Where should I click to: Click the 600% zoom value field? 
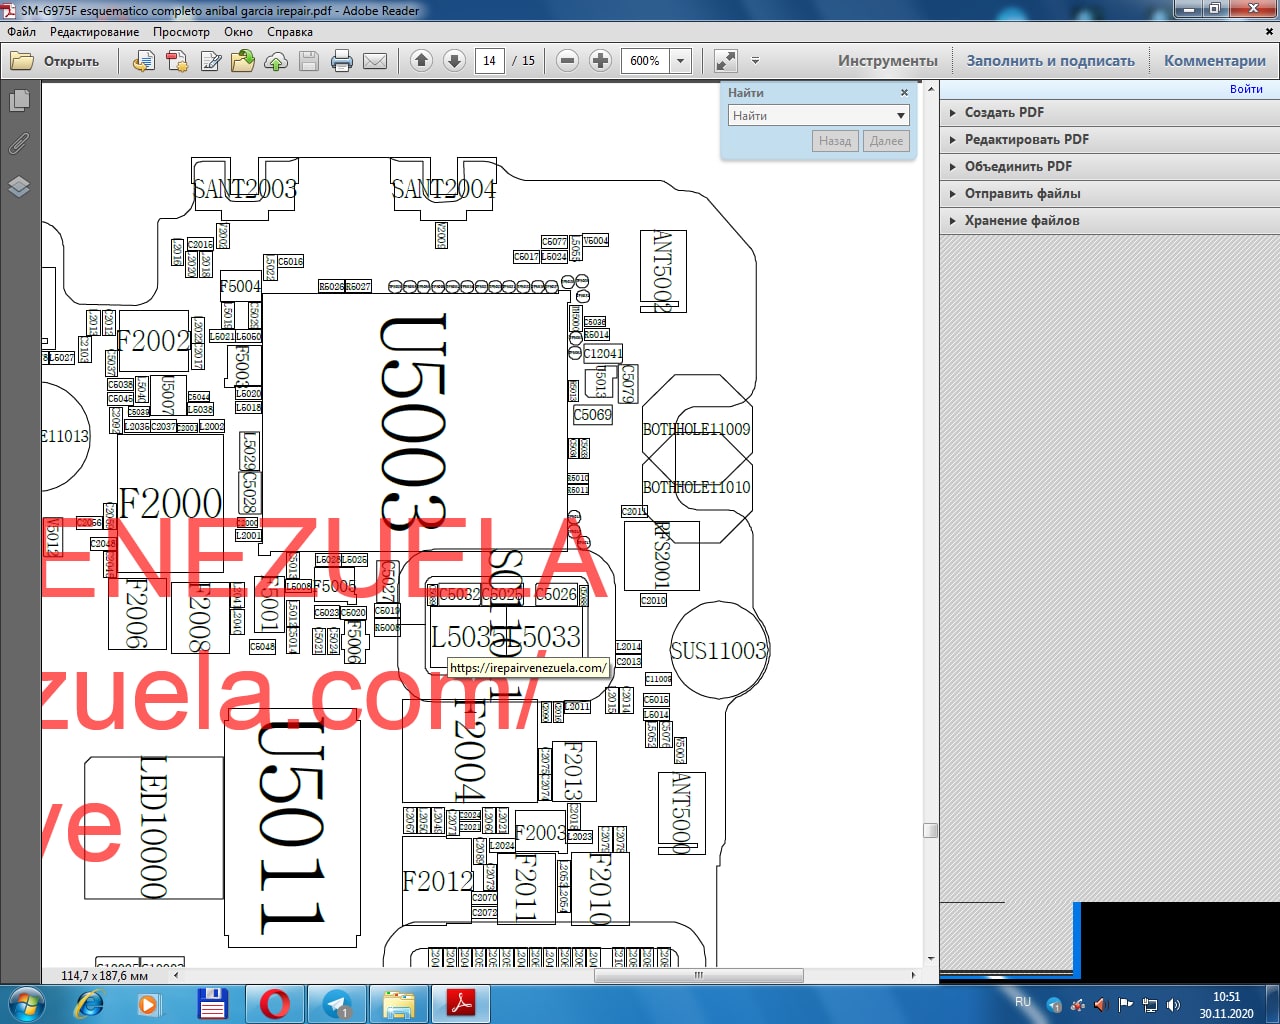pos(645,61)
